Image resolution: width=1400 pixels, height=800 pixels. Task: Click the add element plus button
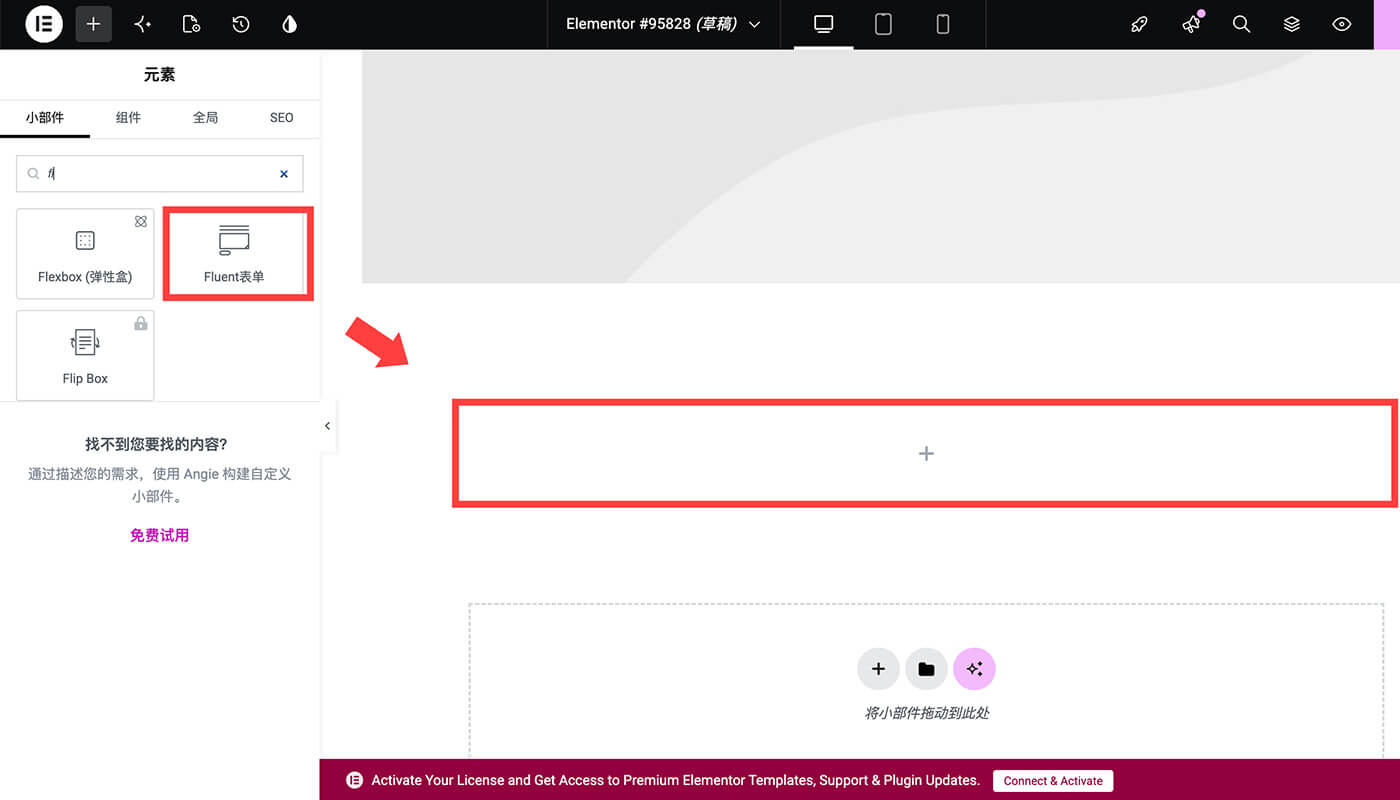click(x=93, y=24)
